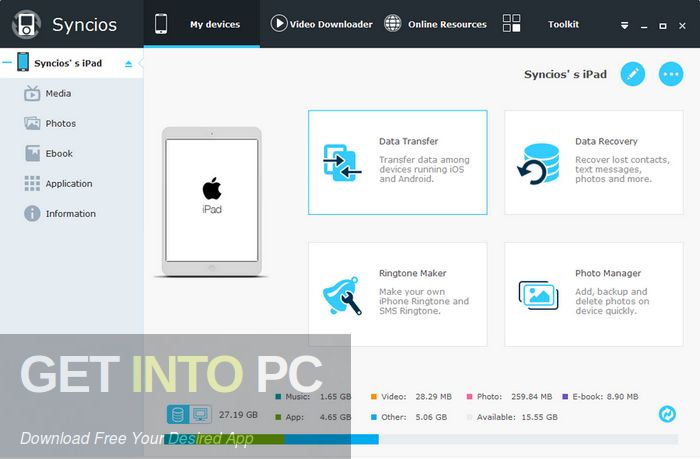Click the Application grid icon
This screenshot has height=459, width=700.
[32, 184]
